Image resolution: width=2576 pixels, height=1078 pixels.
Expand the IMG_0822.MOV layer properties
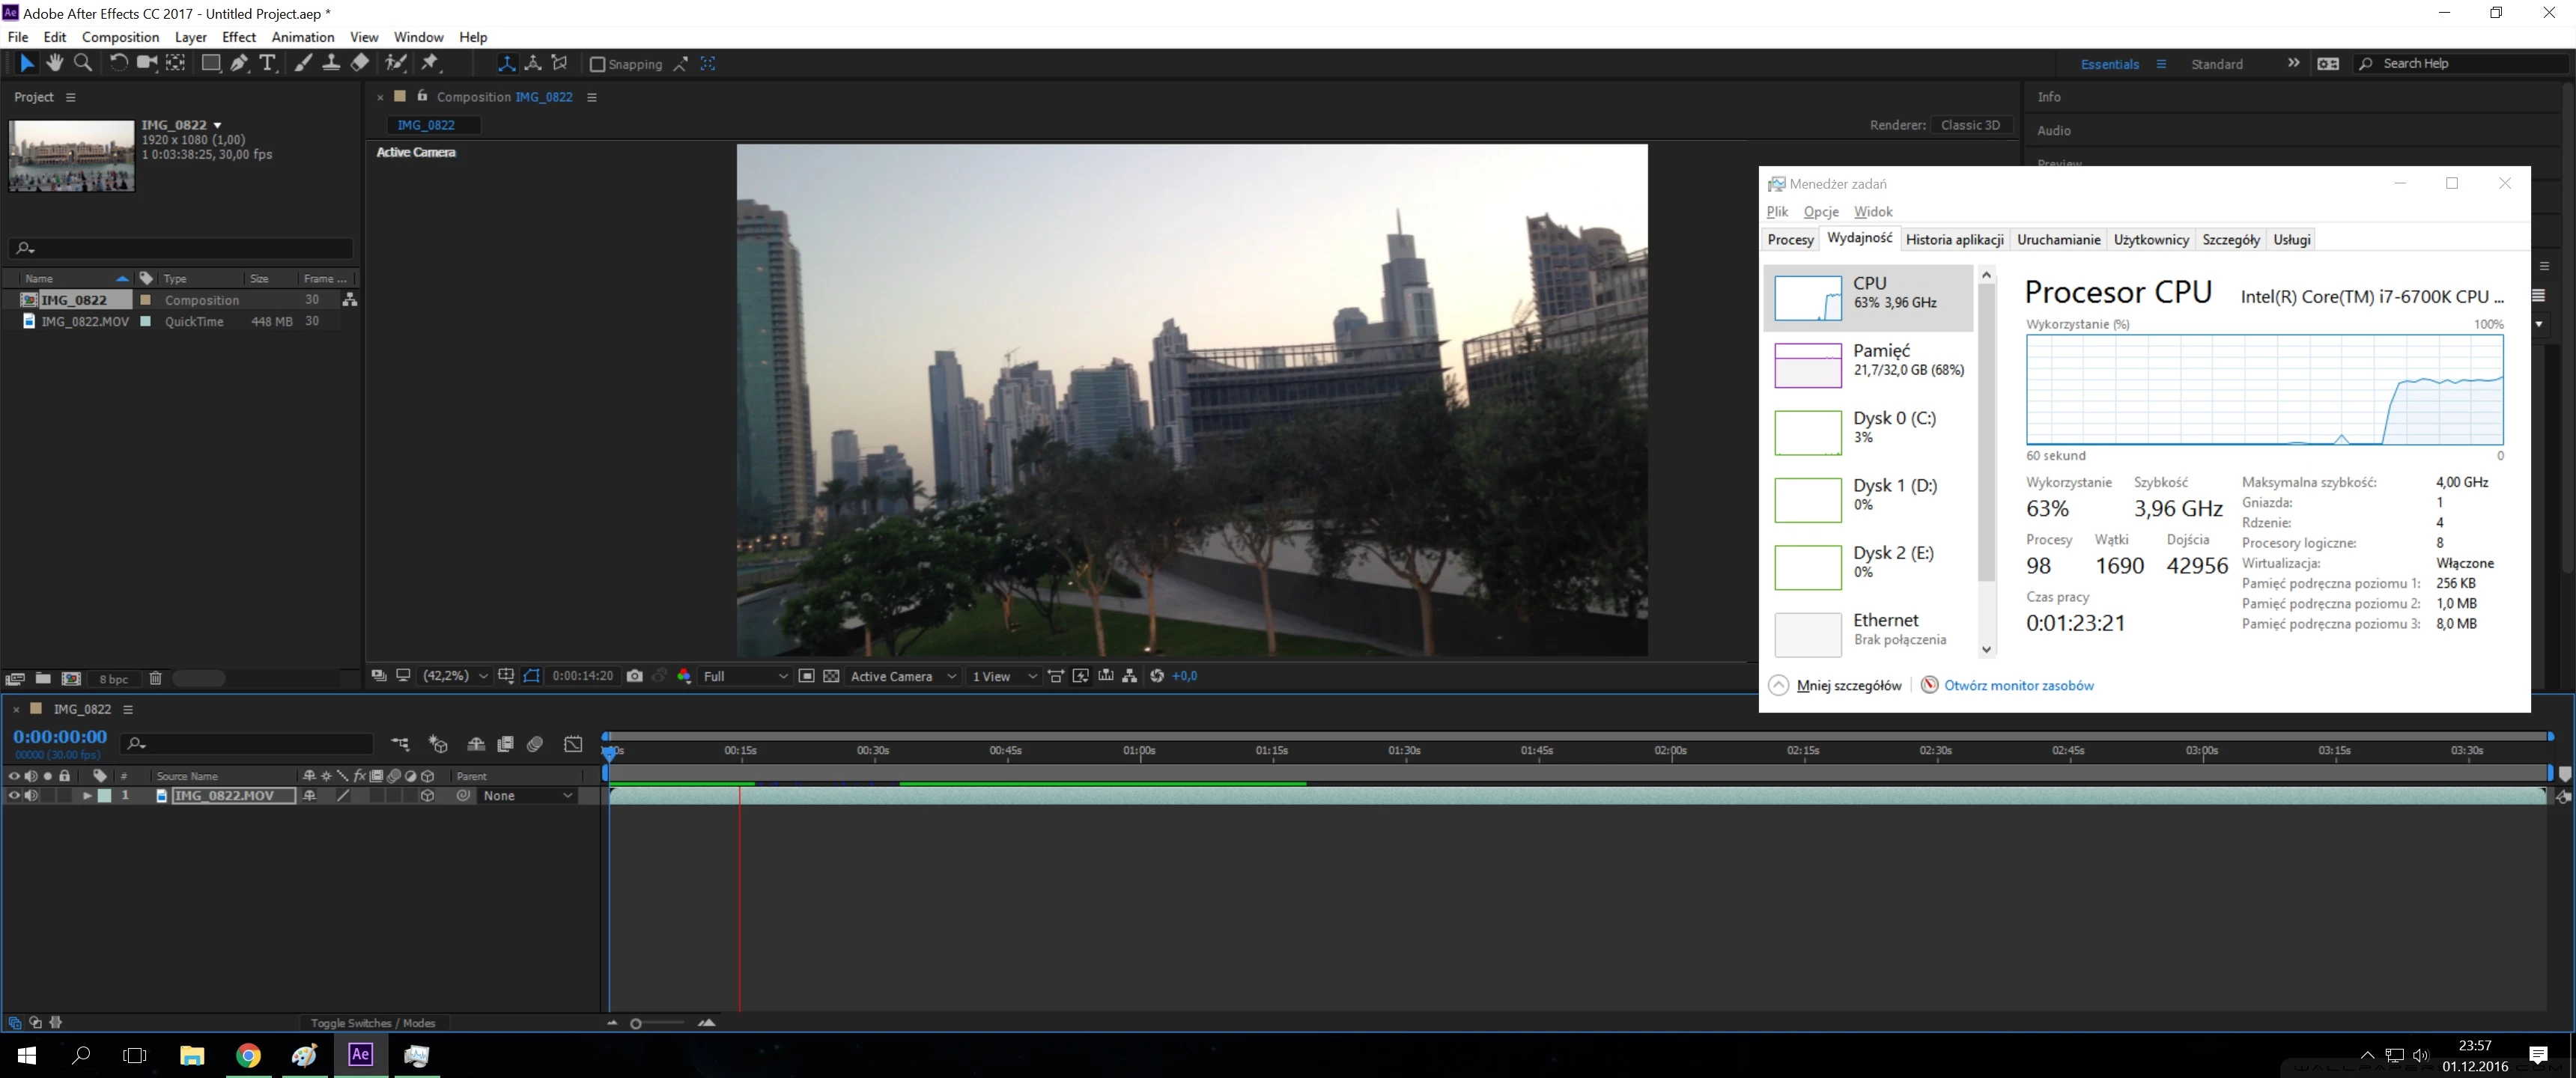[87, 796]
